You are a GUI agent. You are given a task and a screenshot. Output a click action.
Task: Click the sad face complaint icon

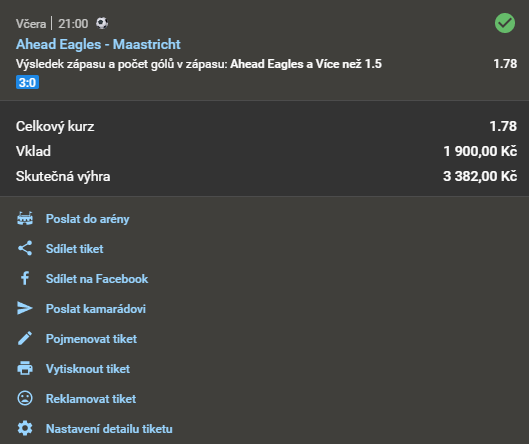click(25, 398)
